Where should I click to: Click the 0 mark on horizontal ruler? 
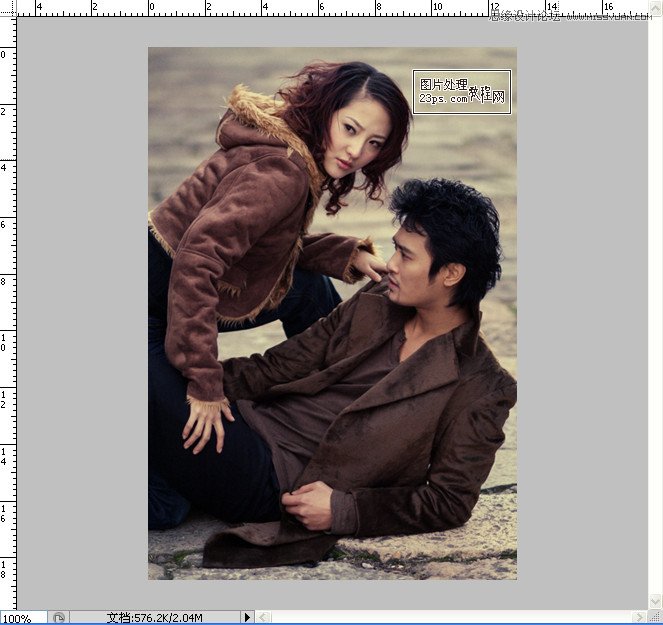tap(151, 8)
